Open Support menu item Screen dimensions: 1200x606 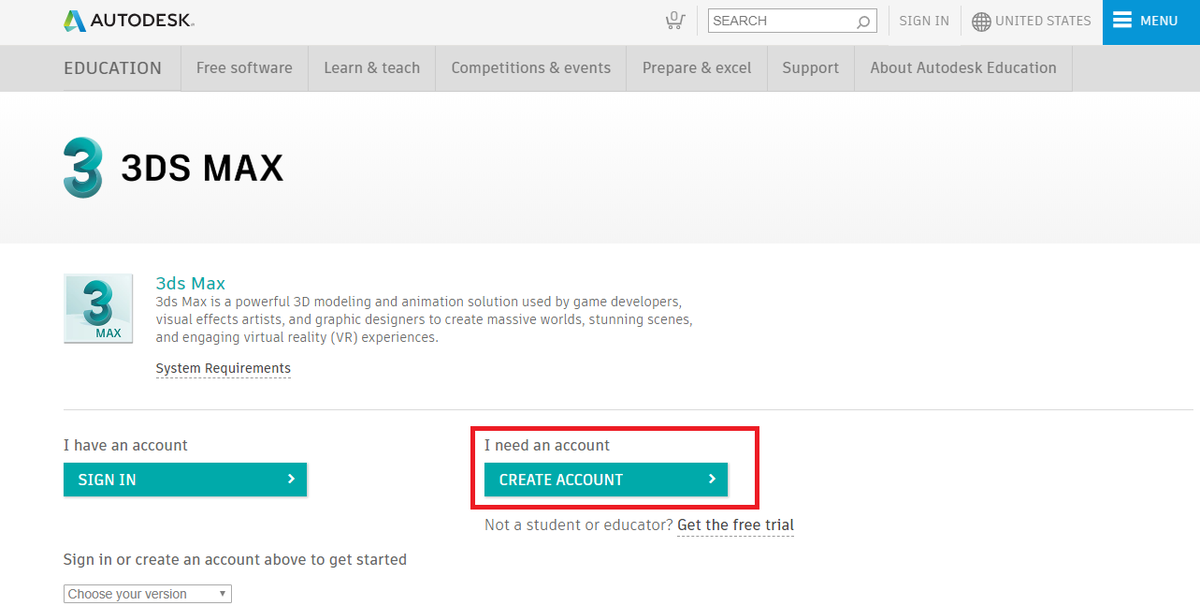click(810, 68)
